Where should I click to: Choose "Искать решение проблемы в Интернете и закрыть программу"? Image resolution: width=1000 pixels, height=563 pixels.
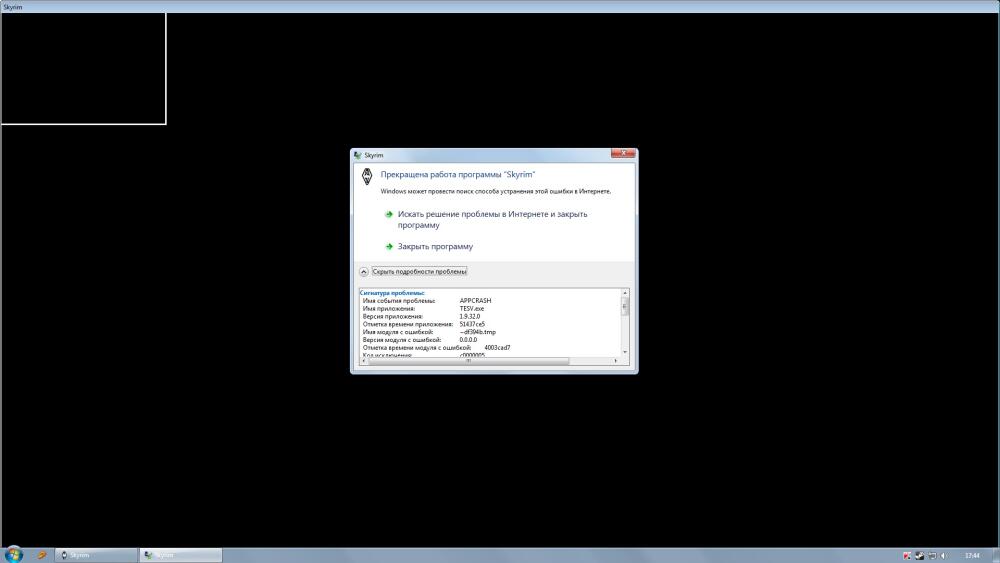click(492, 219)
